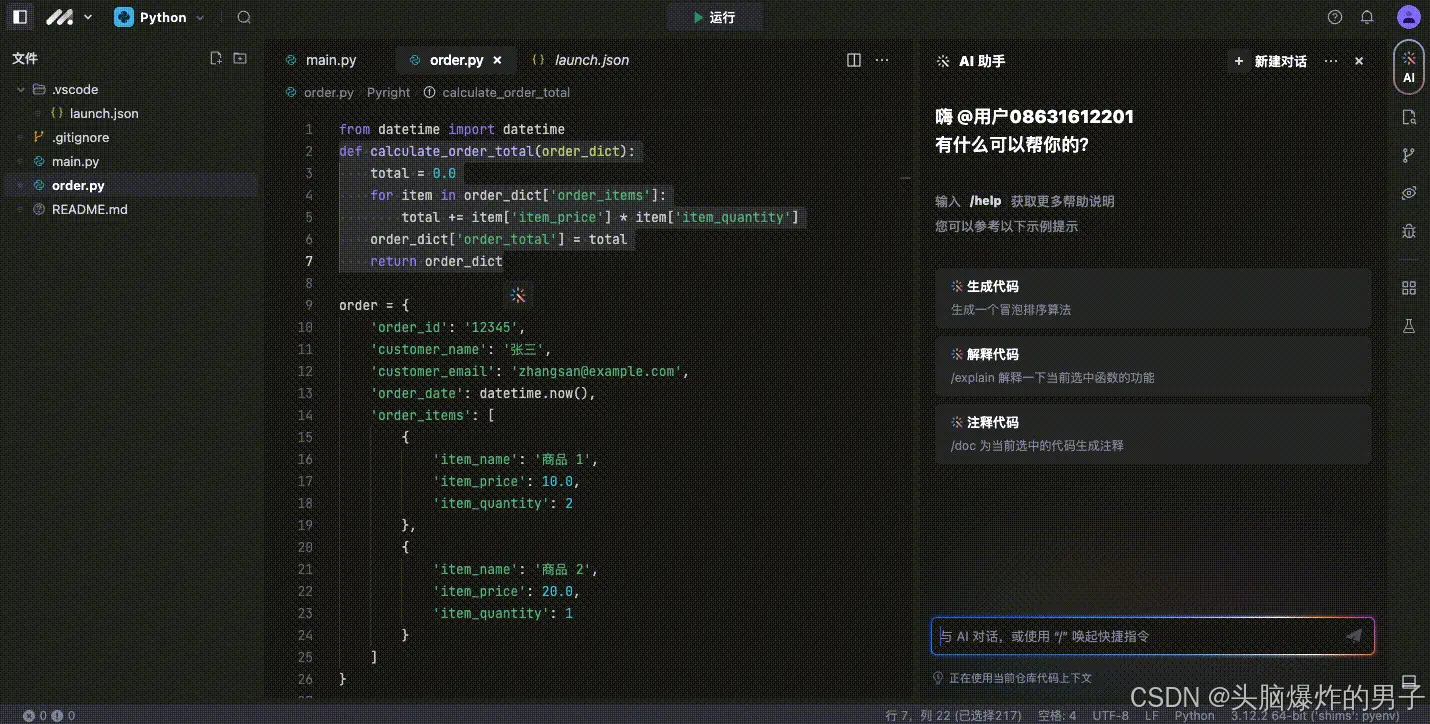Click the extensions grid icon

click(x=1408, y=287)
